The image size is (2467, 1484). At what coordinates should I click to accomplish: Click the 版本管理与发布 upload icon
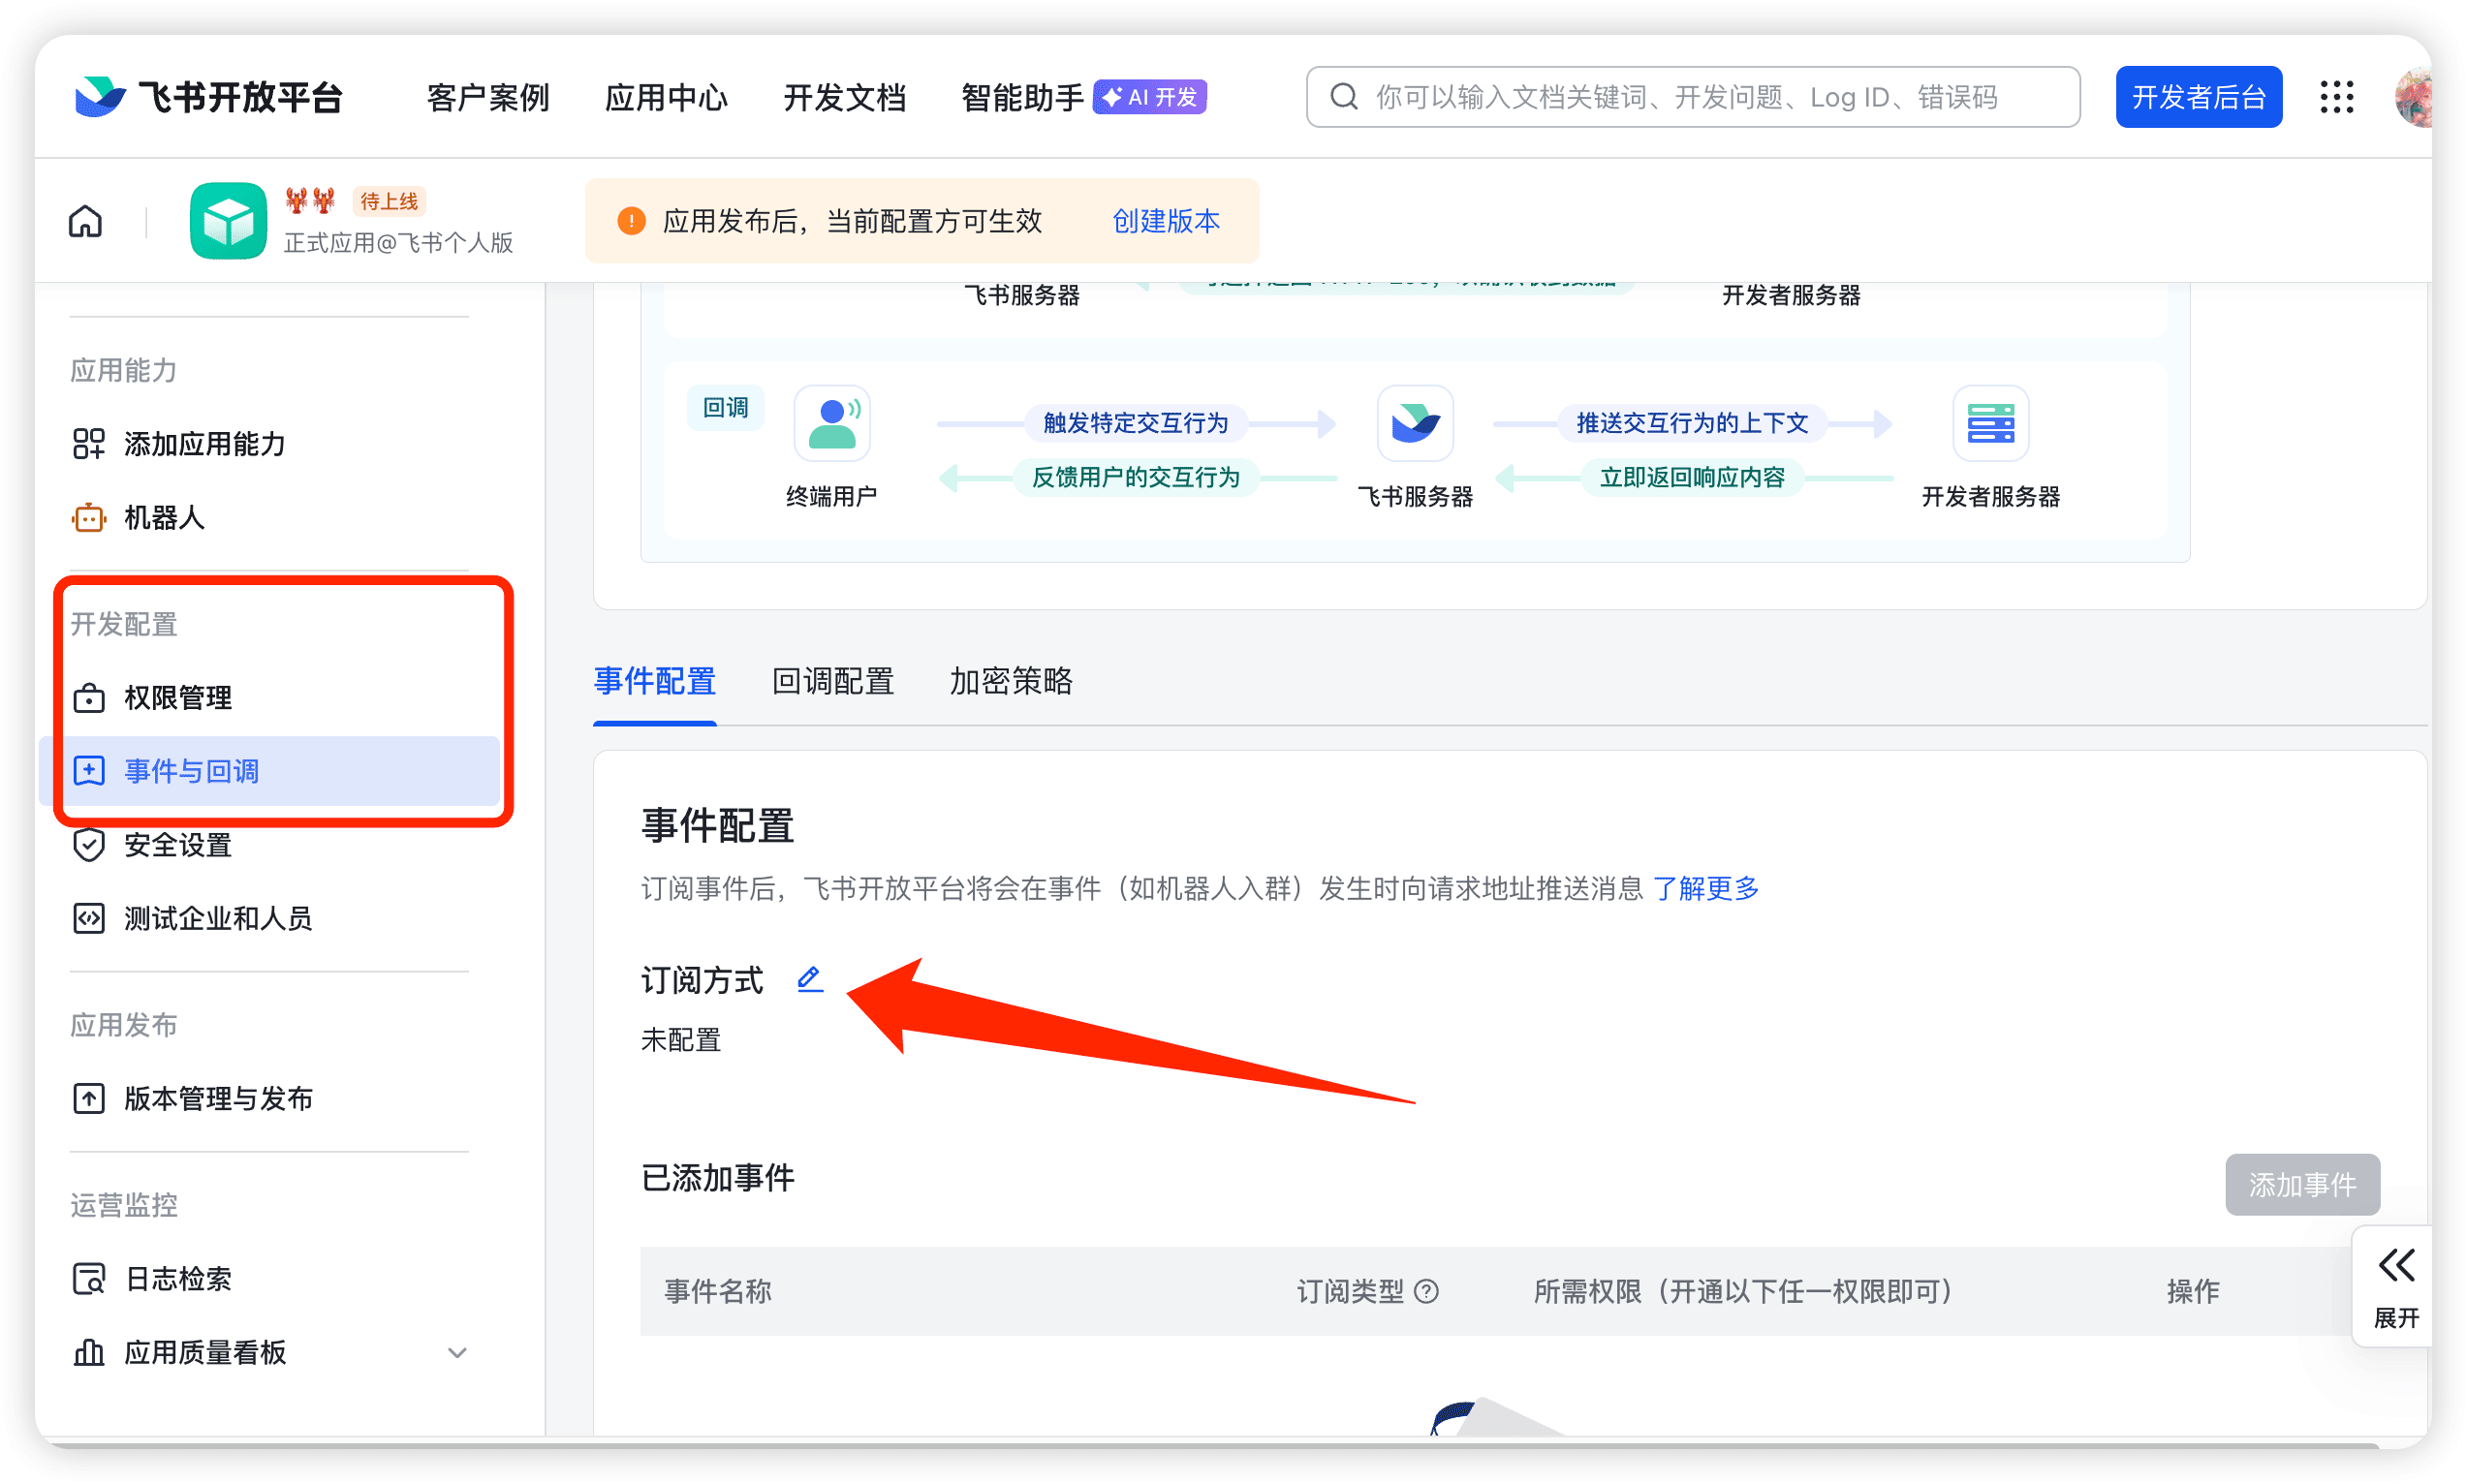click(x=89, y=1097)
